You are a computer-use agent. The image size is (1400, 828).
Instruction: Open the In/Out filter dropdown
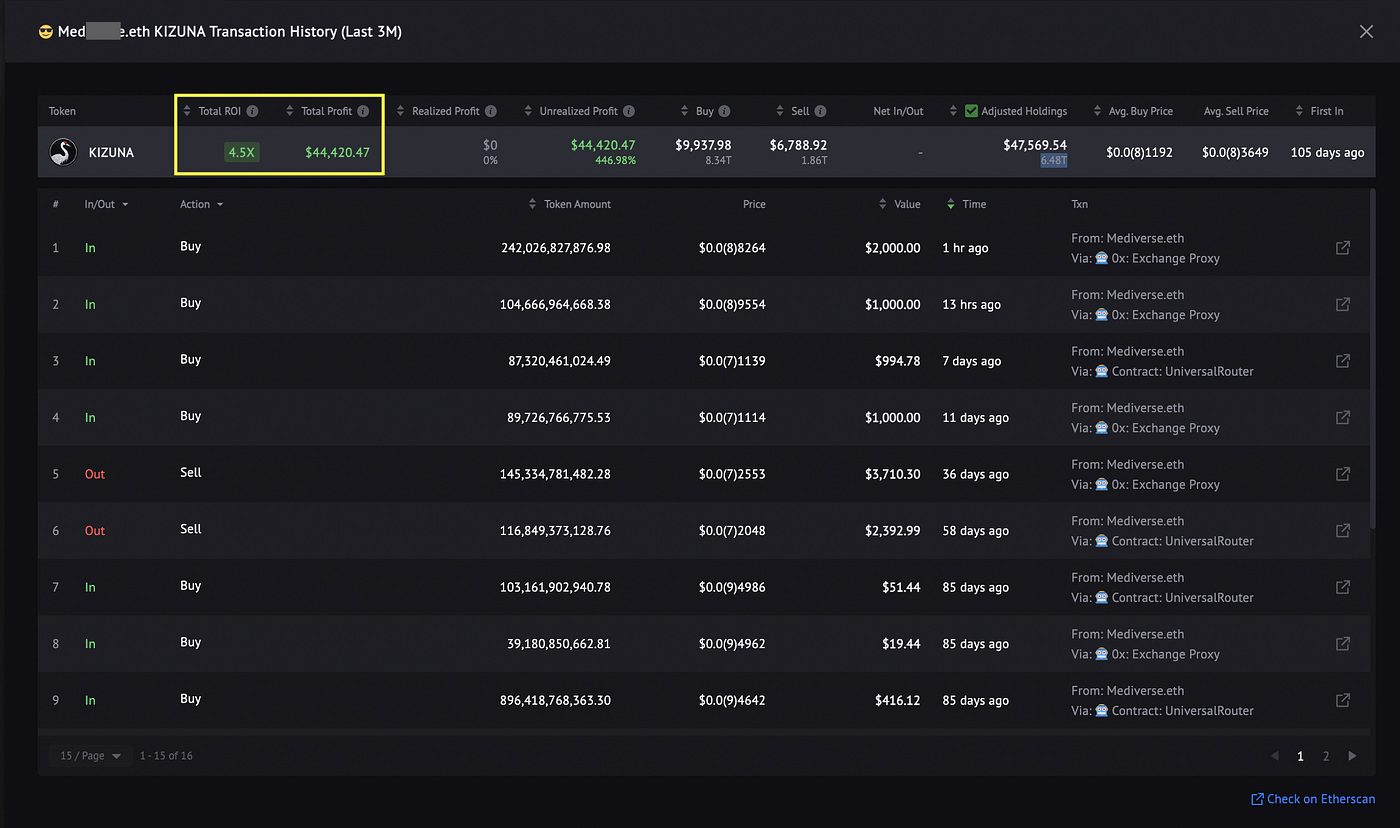(106, 204)
